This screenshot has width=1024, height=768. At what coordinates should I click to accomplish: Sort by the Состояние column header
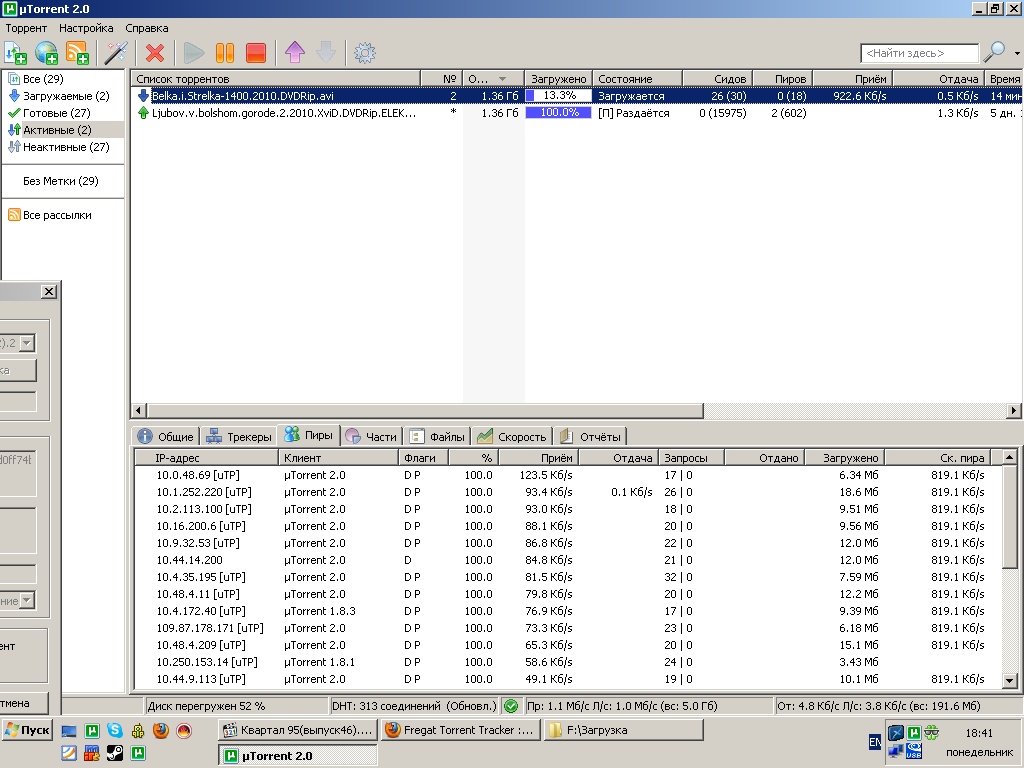click(637, 79)
